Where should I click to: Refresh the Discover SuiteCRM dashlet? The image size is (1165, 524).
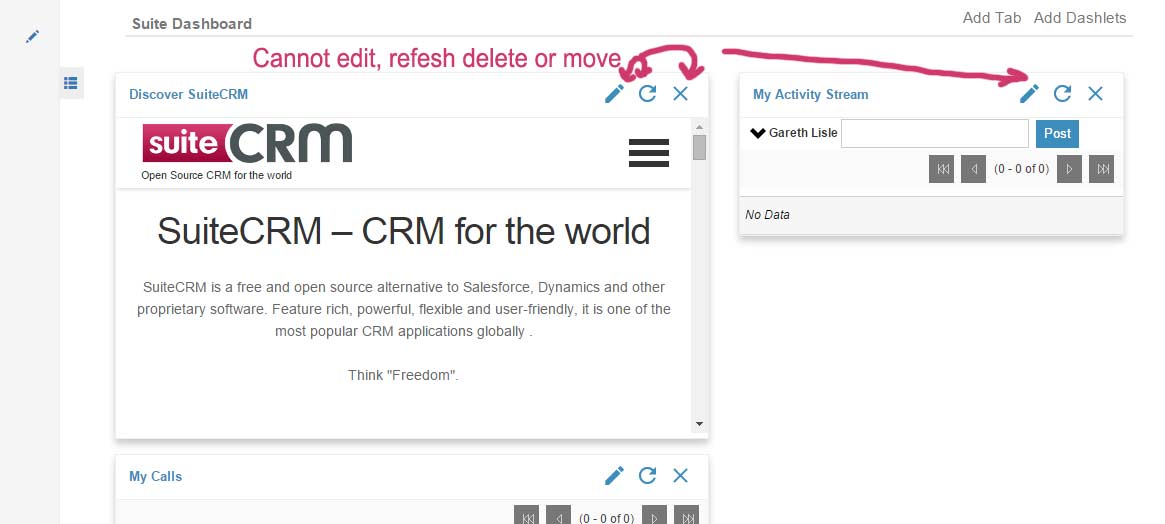tap(647, 94)
